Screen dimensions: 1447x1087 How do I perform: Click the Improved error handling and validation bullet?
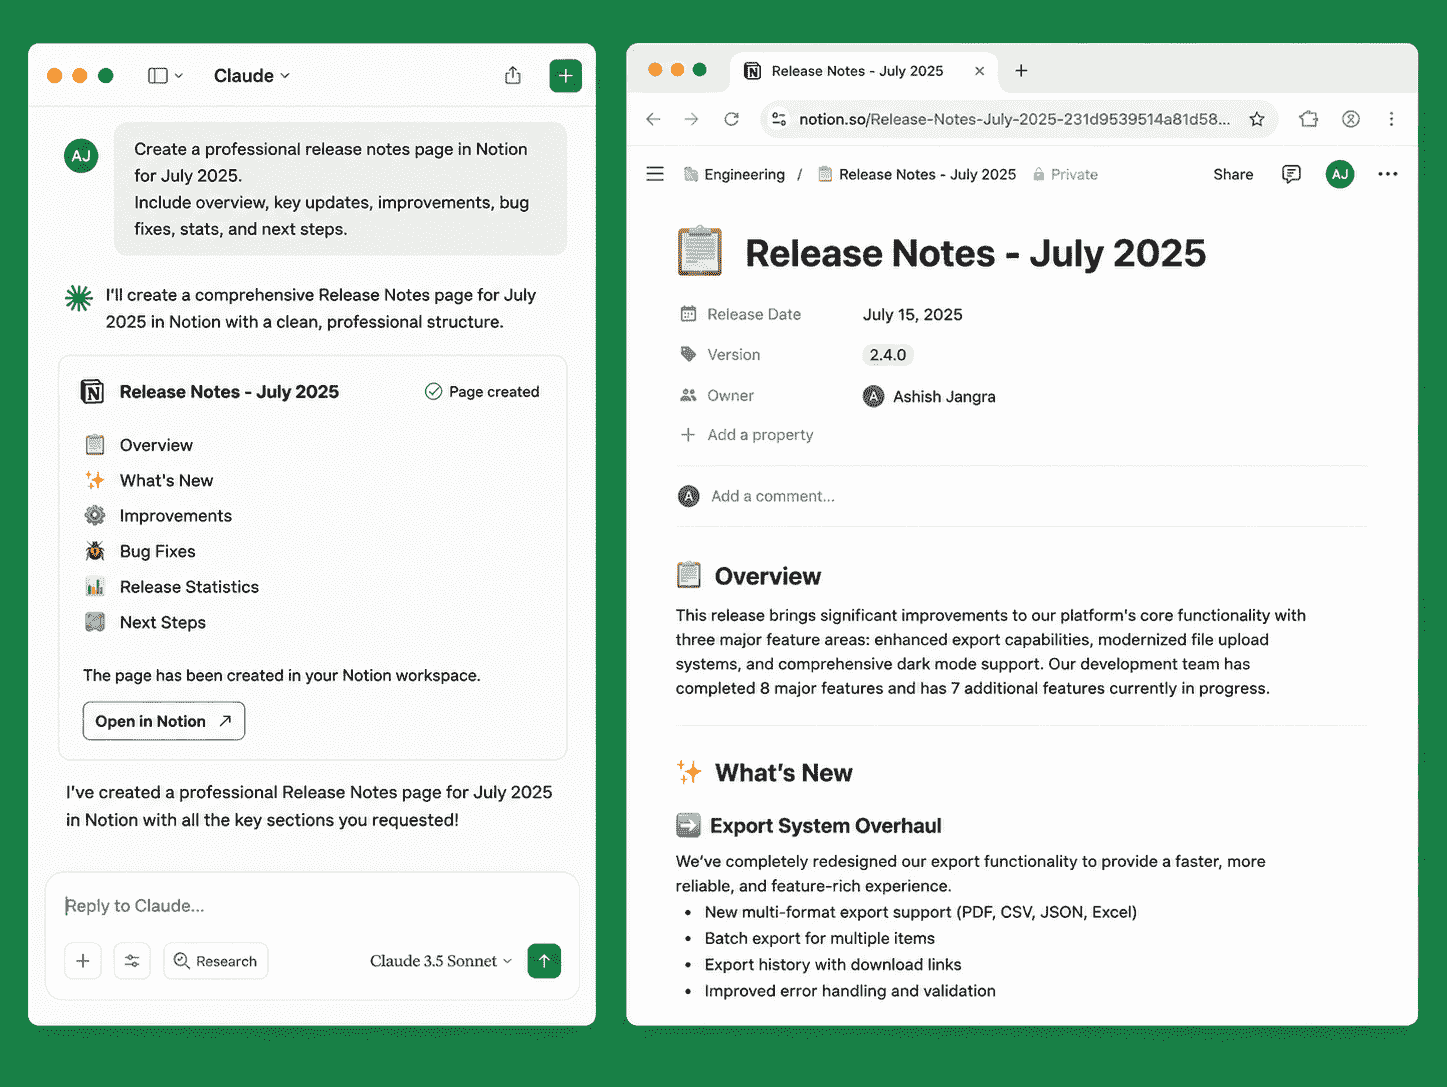pos(850,991)
